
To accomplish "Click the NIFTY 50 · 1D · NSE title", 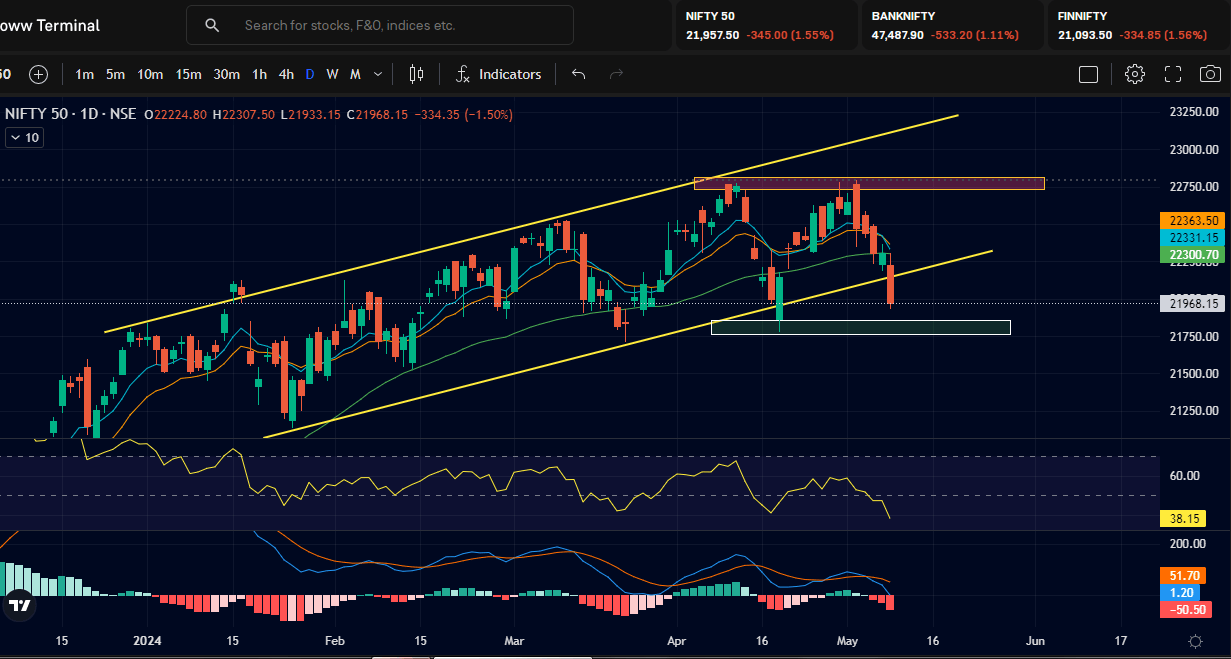I will pyautogui.click(x=71, y=114).
